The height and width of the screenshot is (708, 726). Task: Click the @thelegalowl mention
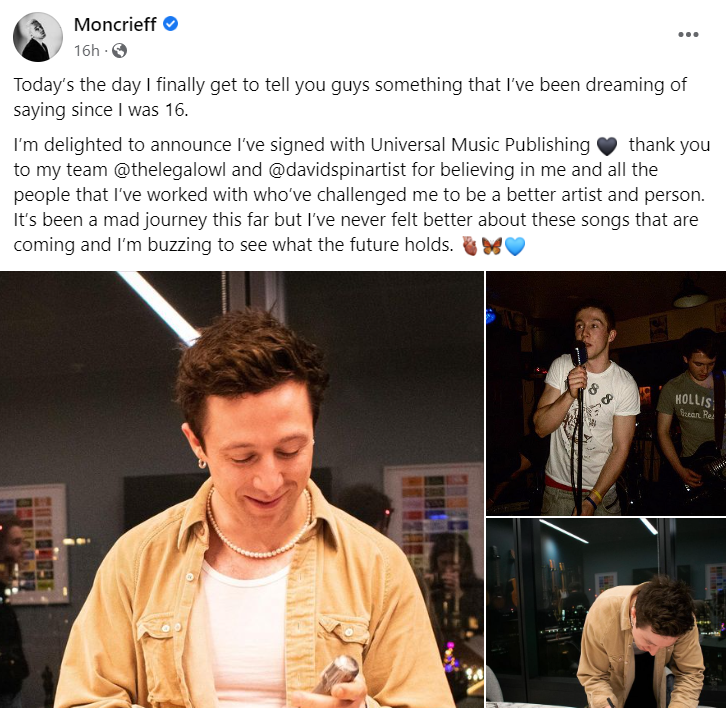(169, 170)
